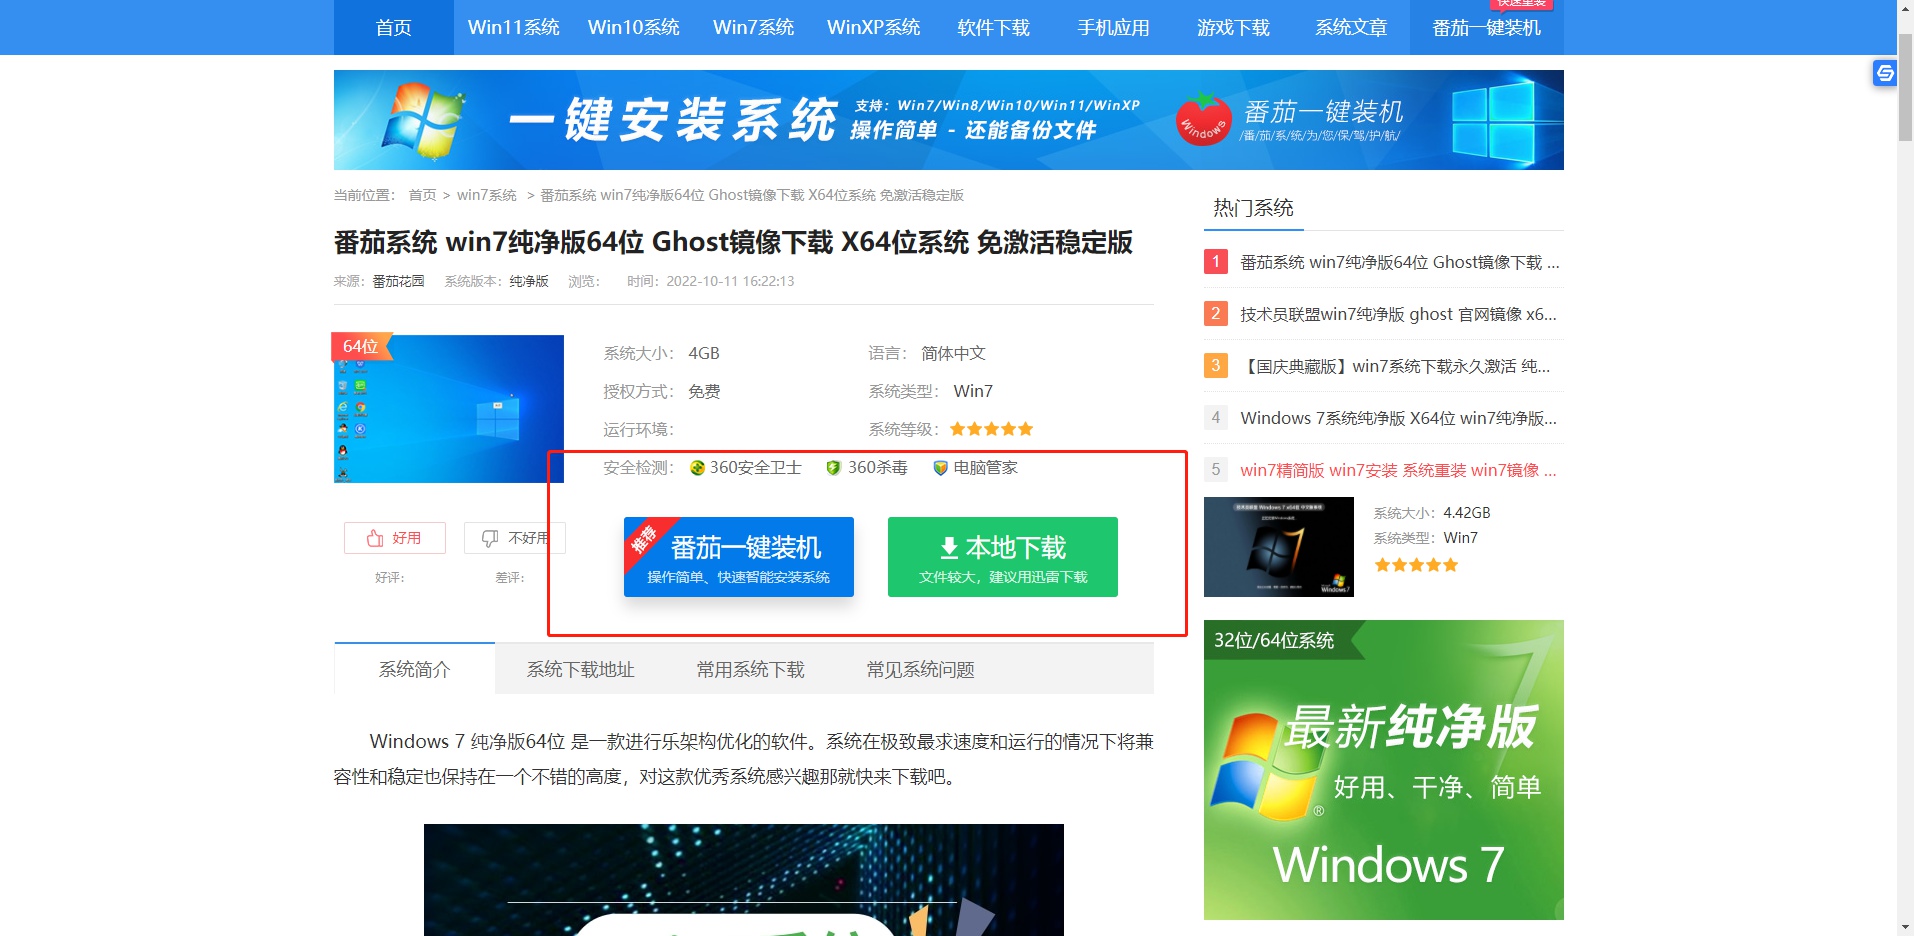Open 游戏下载 navigation item
The width and height of the screenshot is (1914, 936).
(x=1234, y=27)
